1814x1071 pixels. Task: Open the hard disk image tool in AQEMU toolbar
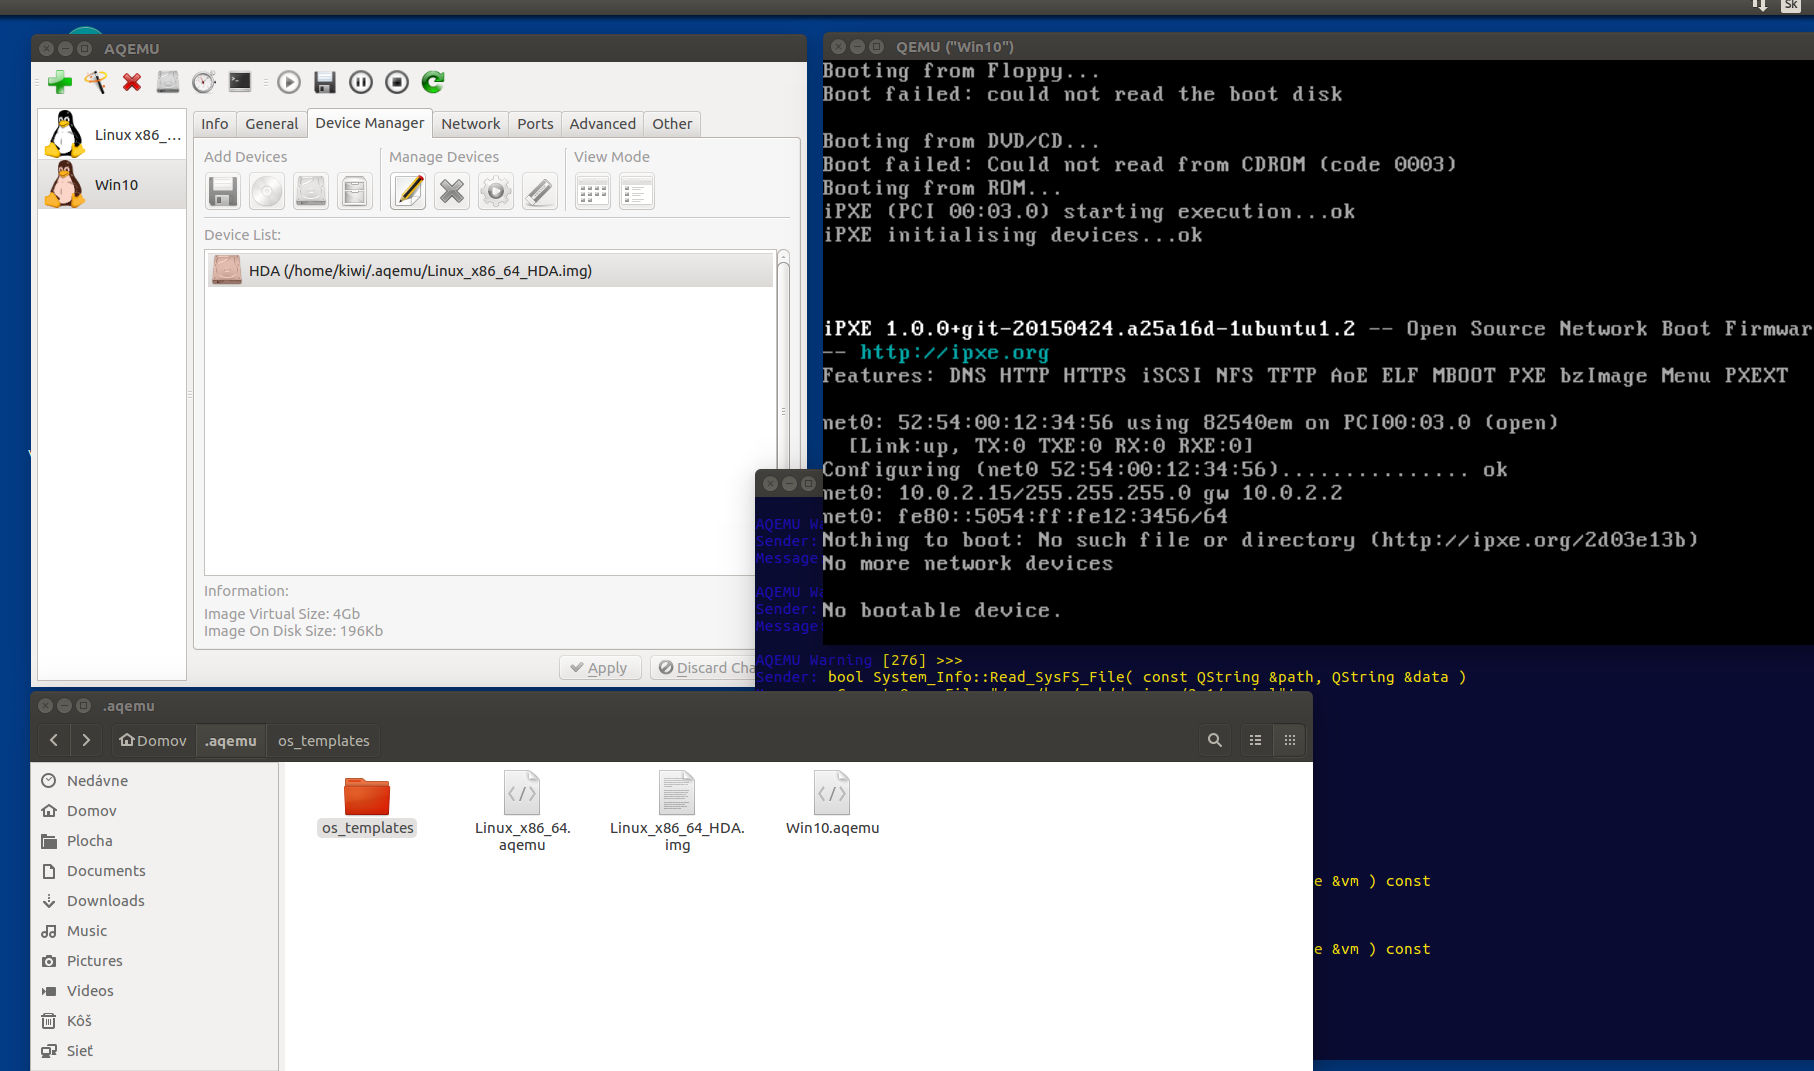click(x=168, y=82)
